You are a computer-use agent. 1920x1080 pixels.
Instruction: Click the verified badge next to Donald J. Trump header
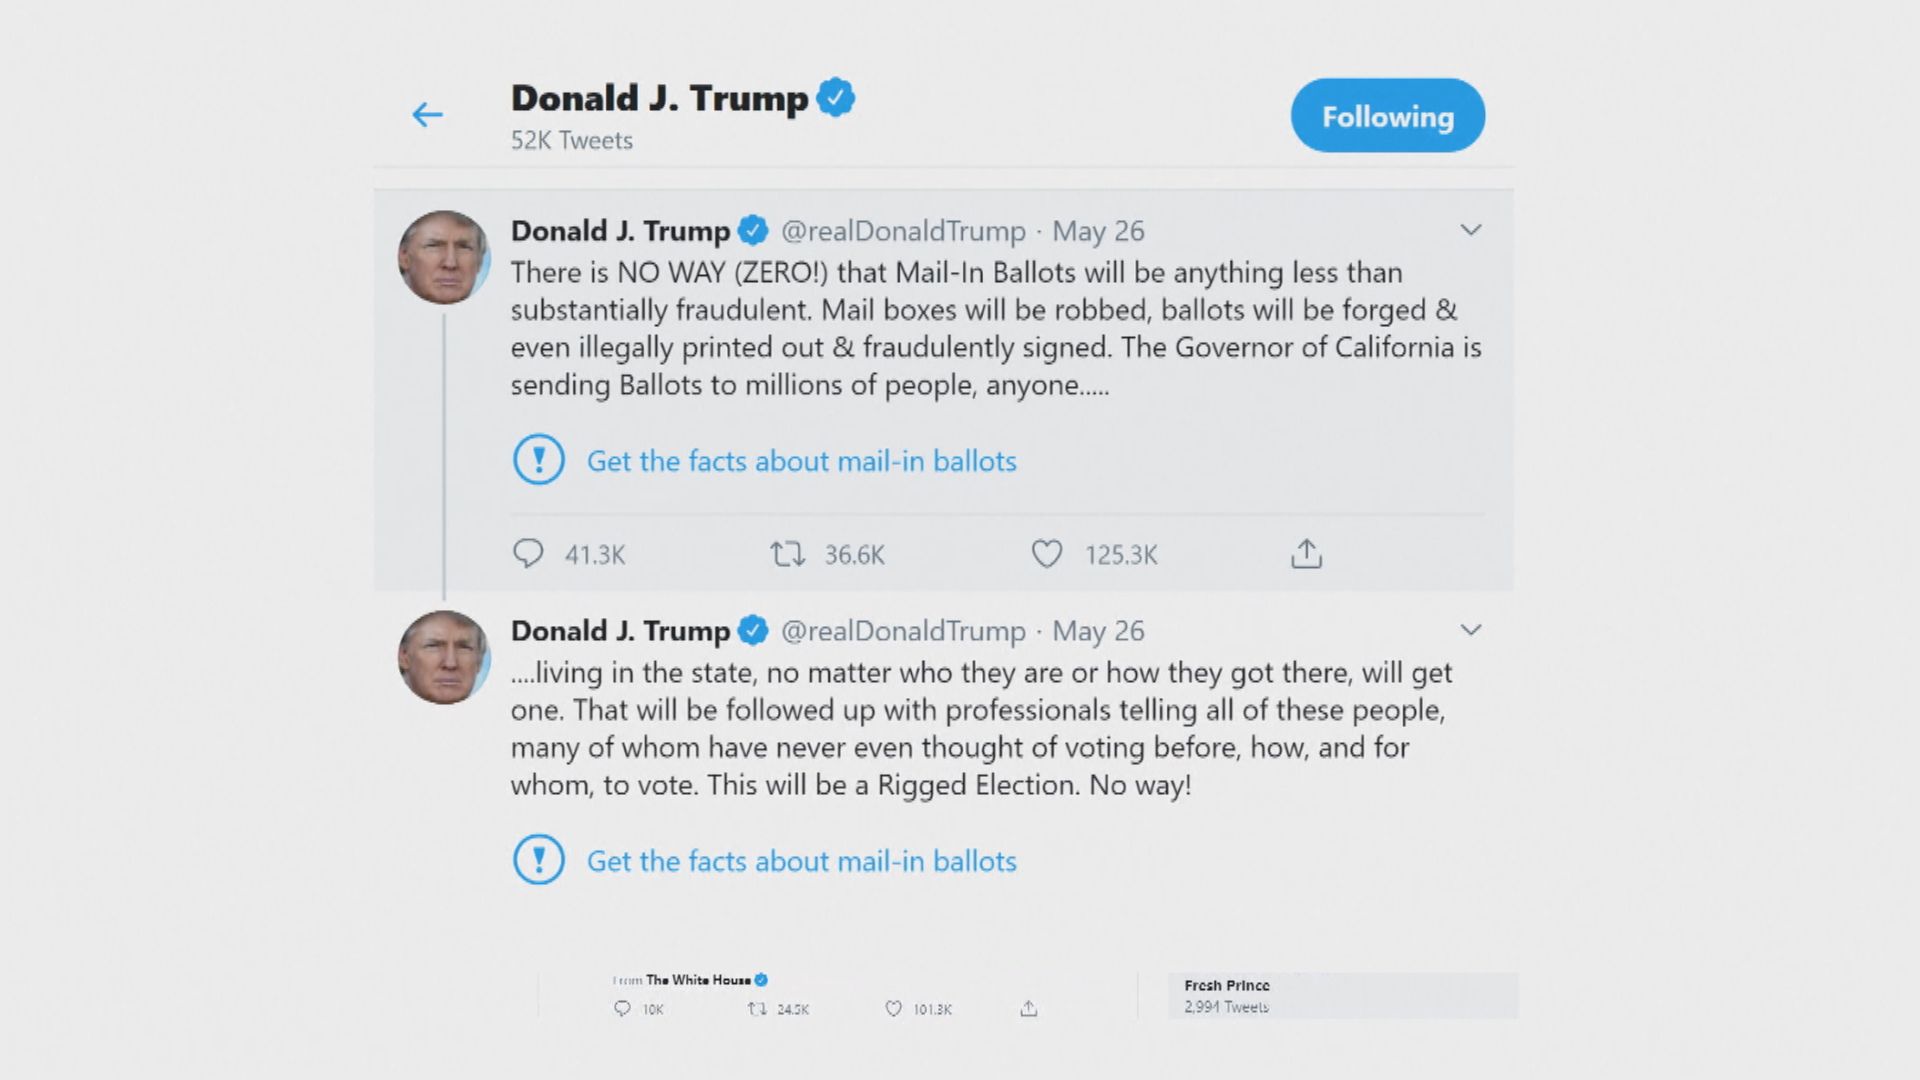coord(838,97)
